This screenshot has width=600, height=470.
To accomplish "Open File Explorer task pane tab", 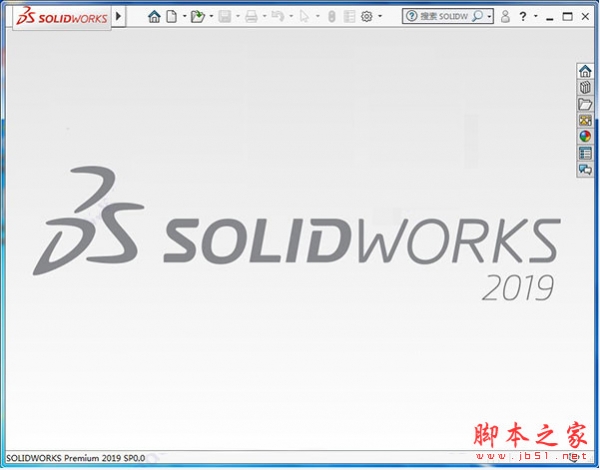I will click(x=585, y=104).
